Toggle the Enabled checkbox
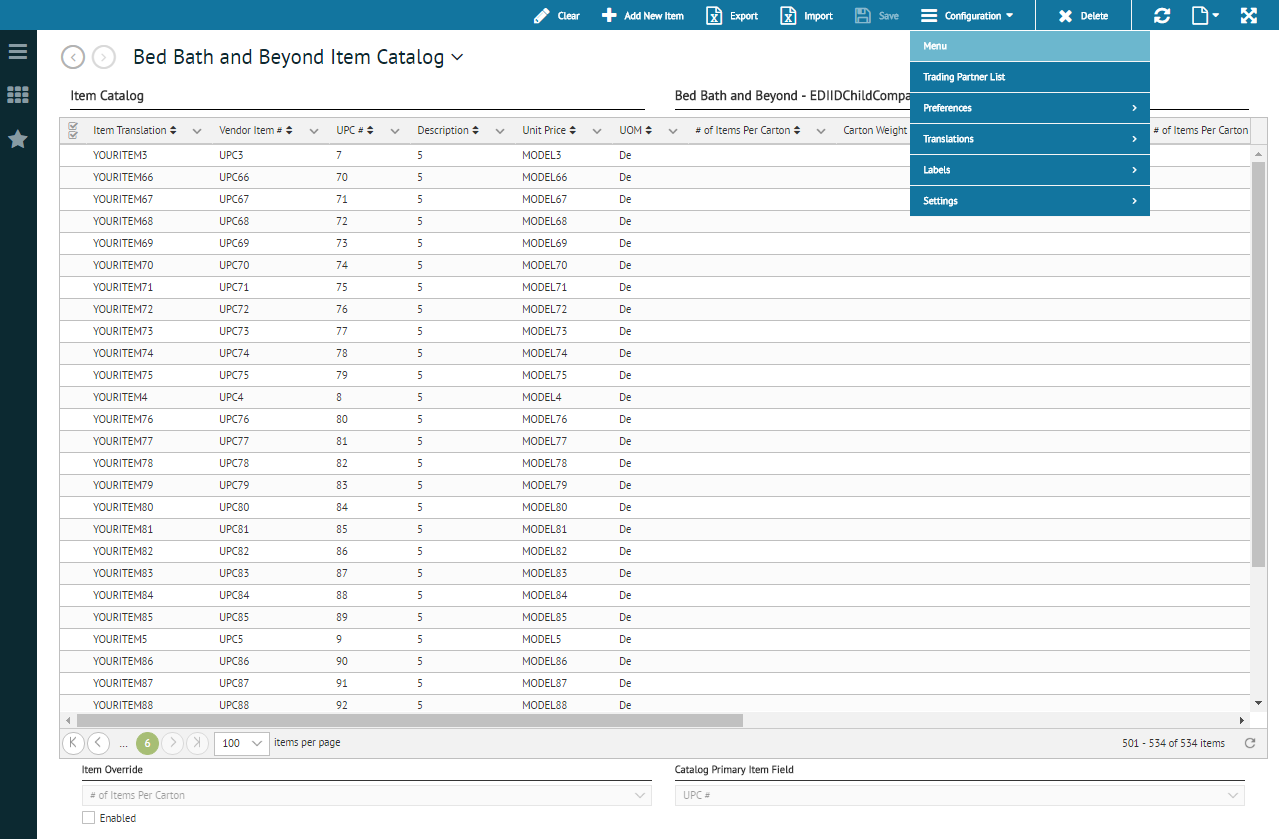The height and width of the screenshot is (839, 1279). click(x=89, y=817)
